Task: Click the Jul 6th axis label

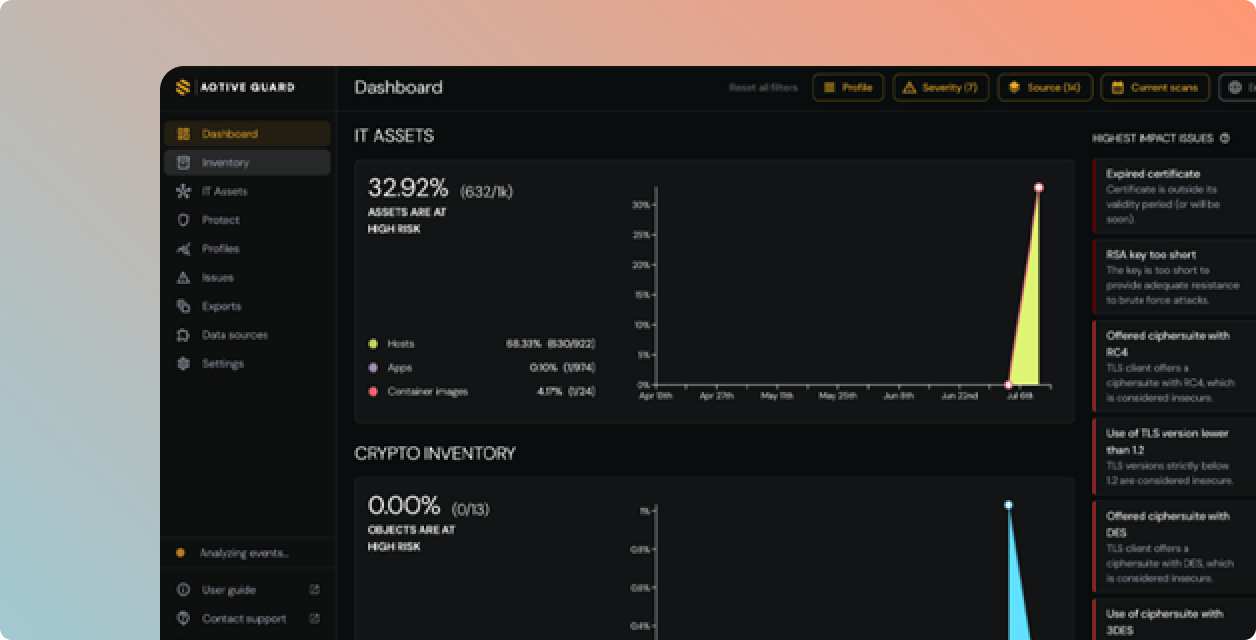Action: coord(1020,396)
